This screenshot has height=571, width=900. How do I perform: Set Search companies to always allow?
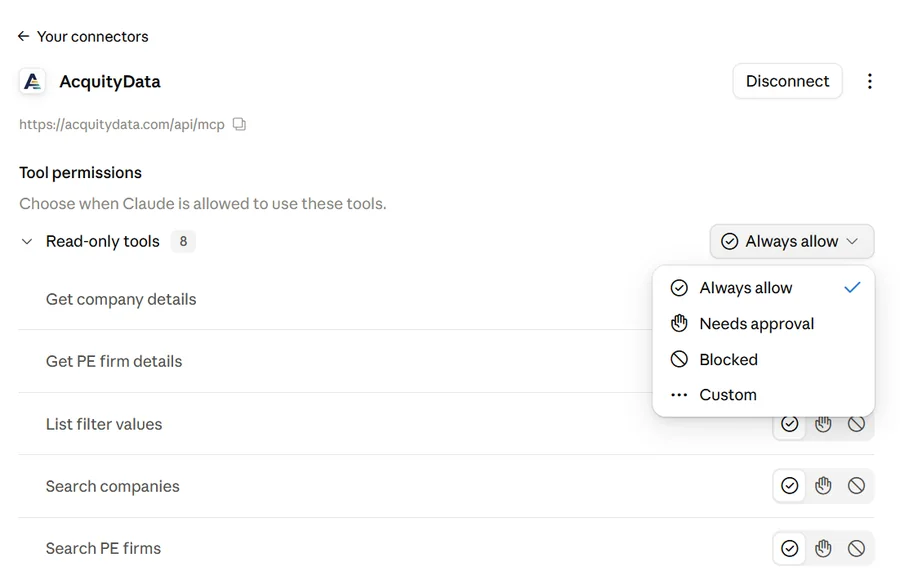point(789,486)
